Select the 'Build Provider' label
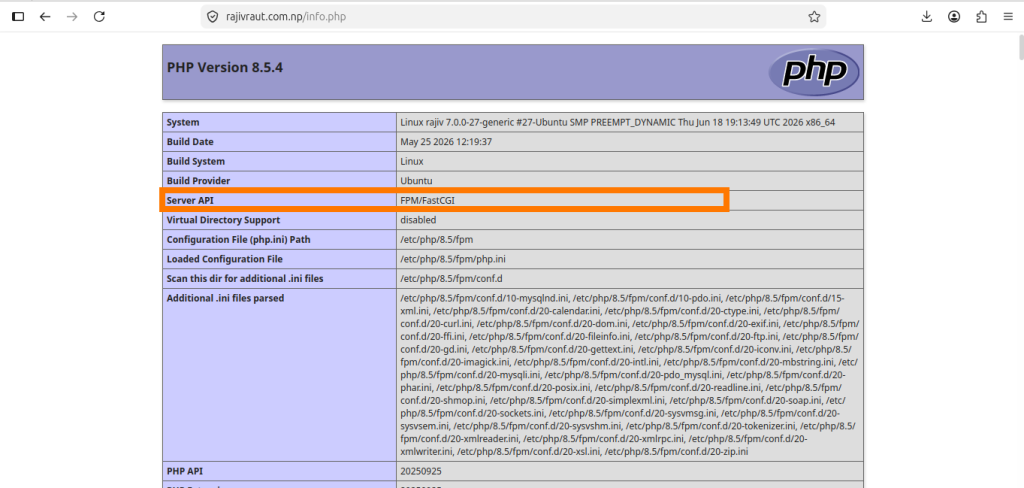Screen dimensions: 1024x488 (x=199, y=181)
